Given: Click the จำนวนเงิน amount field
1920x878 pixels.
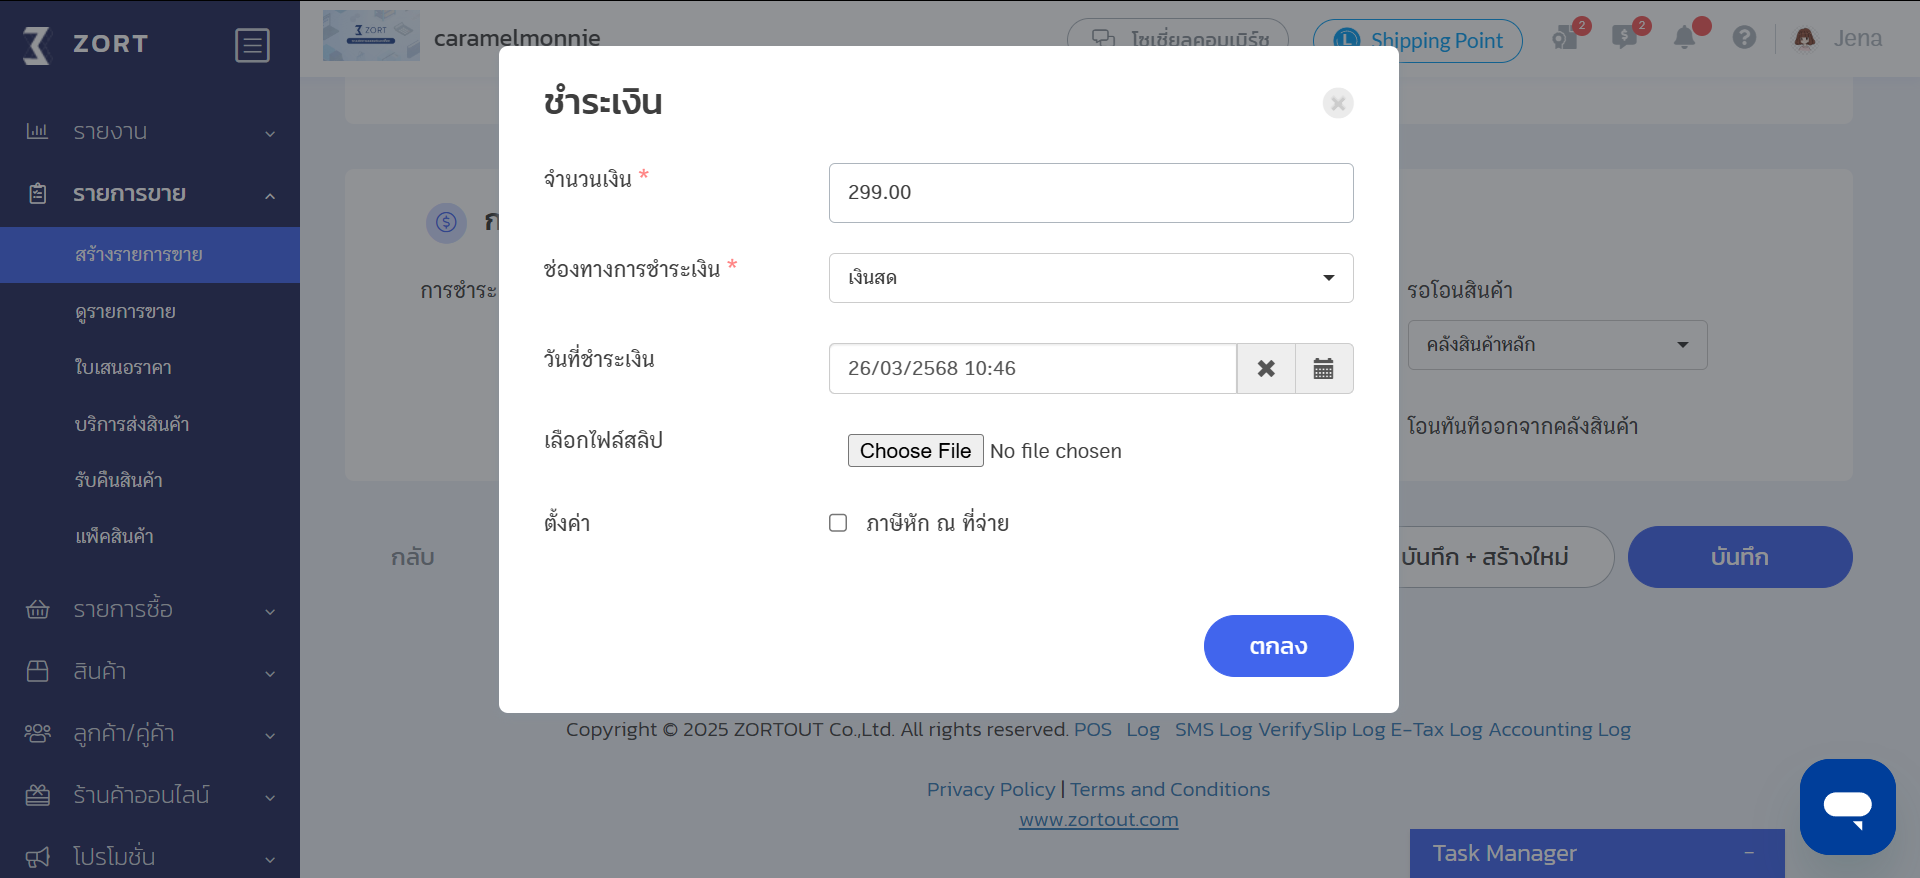Looking at the screenshot, I should 1091,193.
